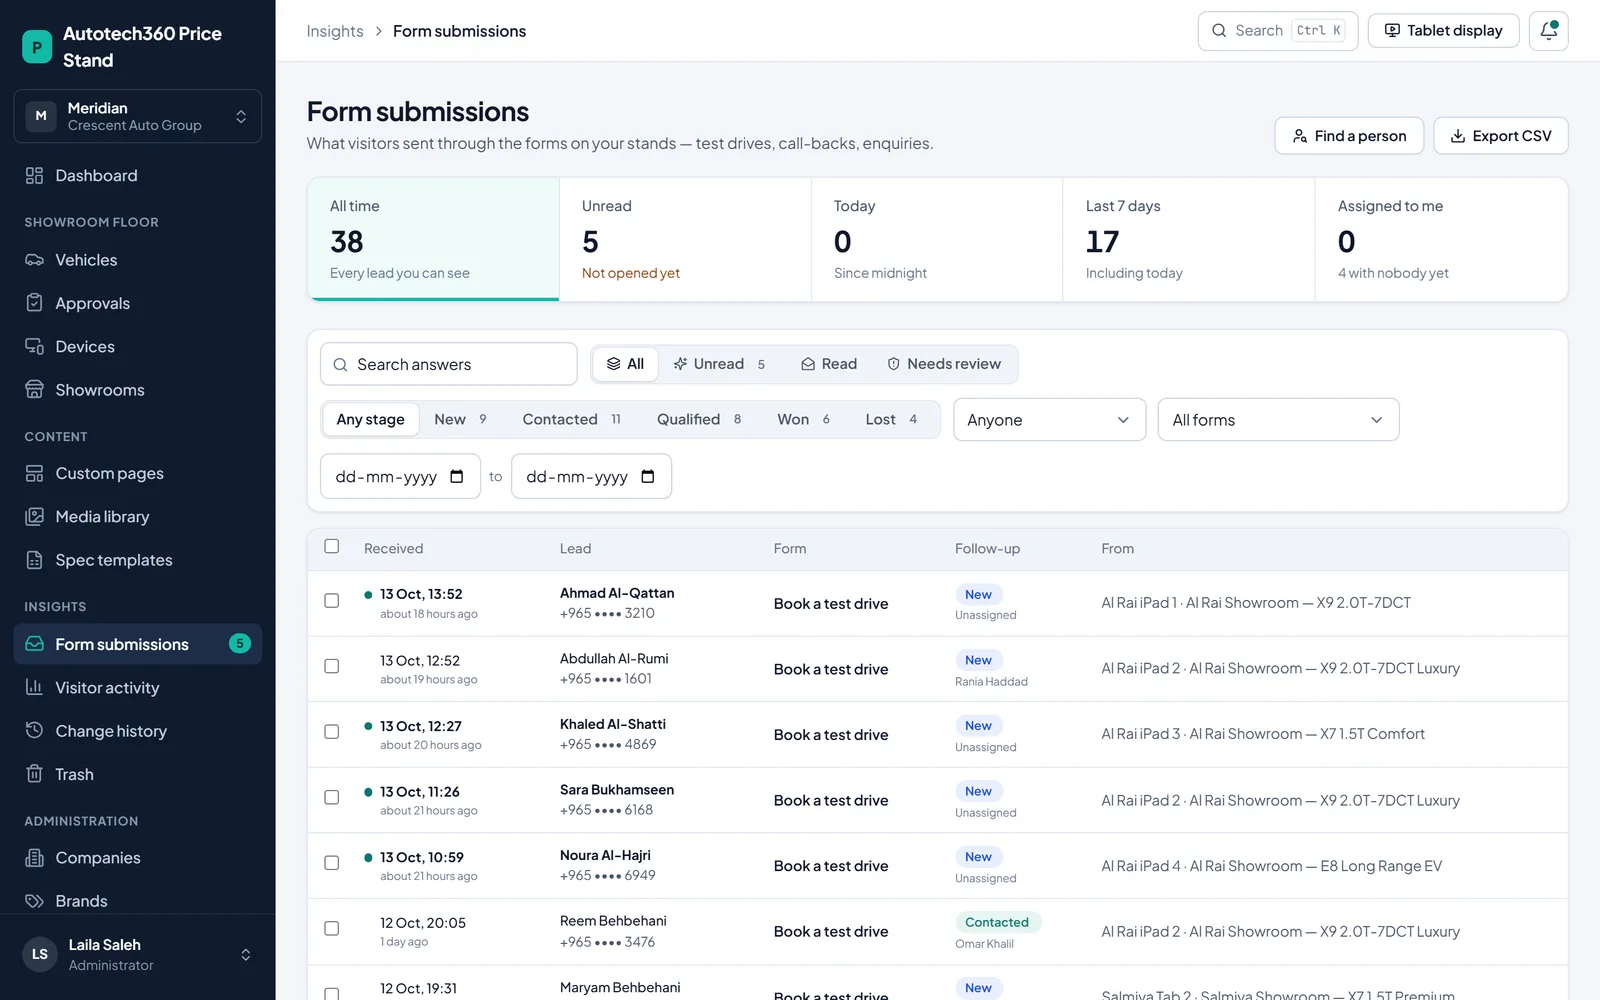Tick the checkbox for Khaled Al-Shatti

[332, 732]
